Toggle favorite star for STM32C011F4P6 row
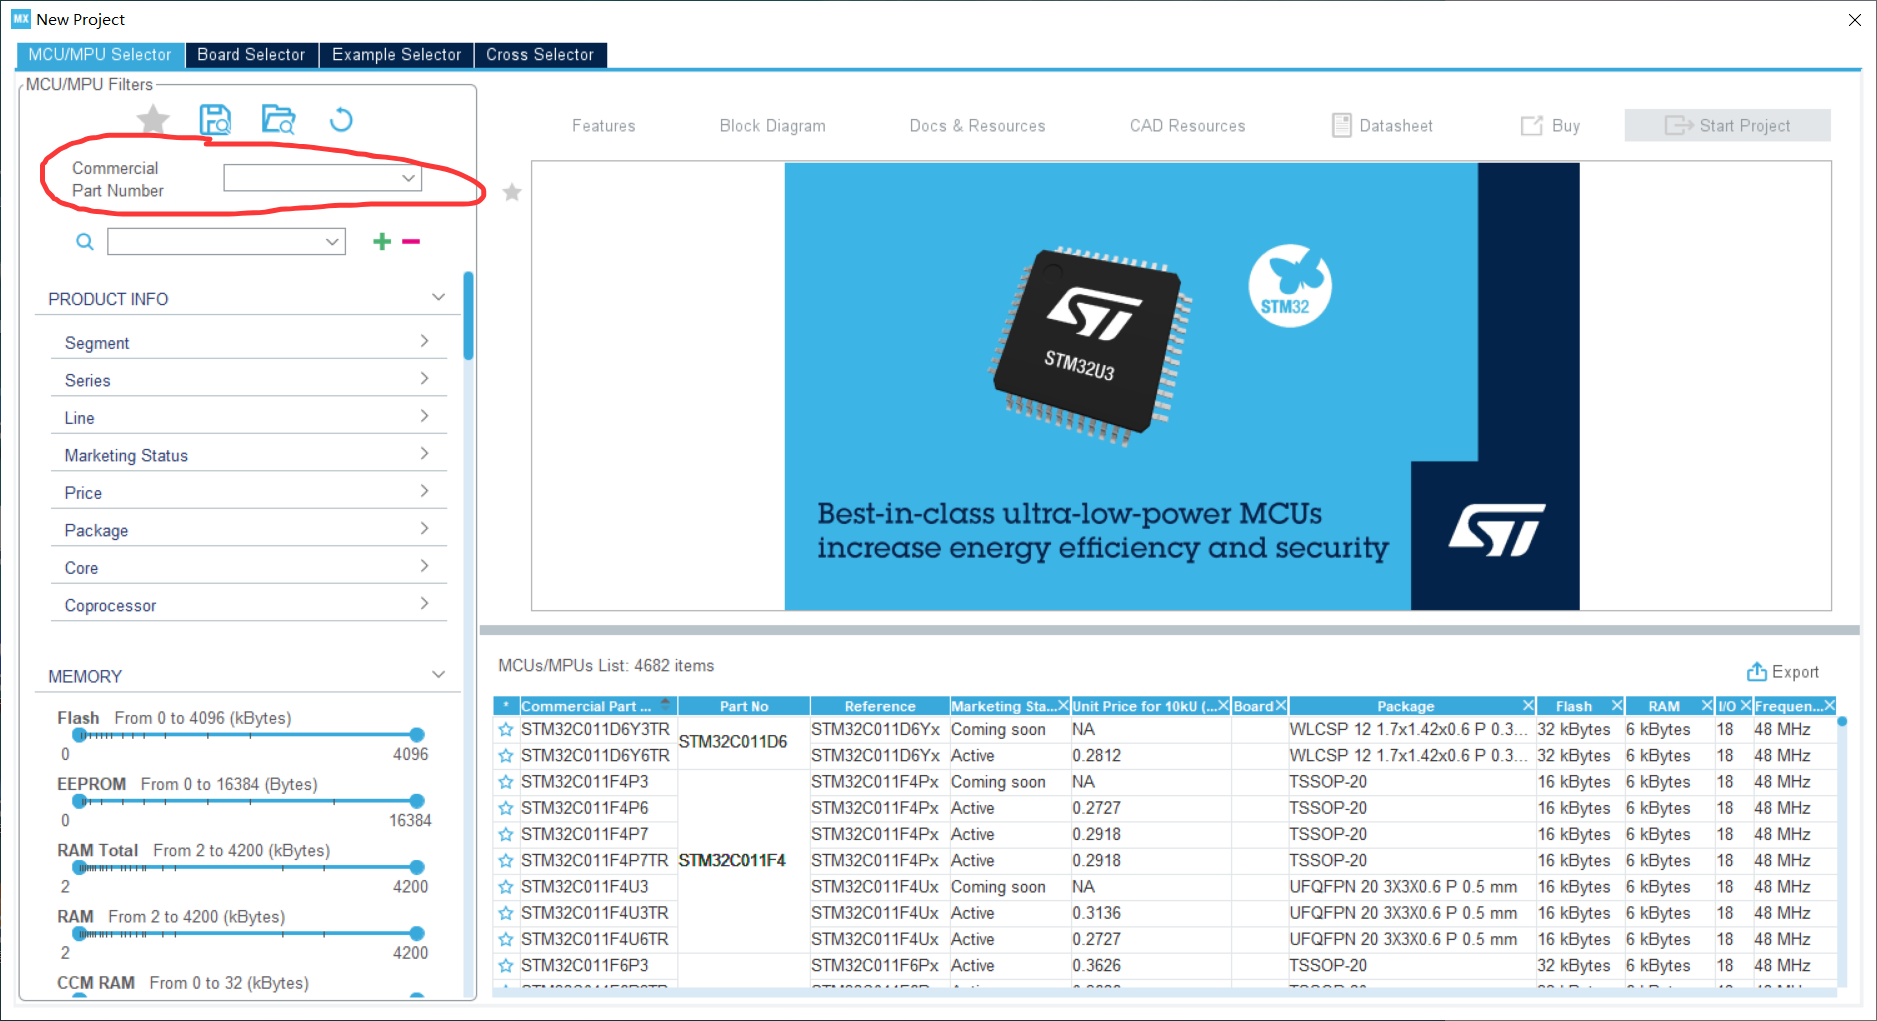1877x1021 pixels. (506, 808)
